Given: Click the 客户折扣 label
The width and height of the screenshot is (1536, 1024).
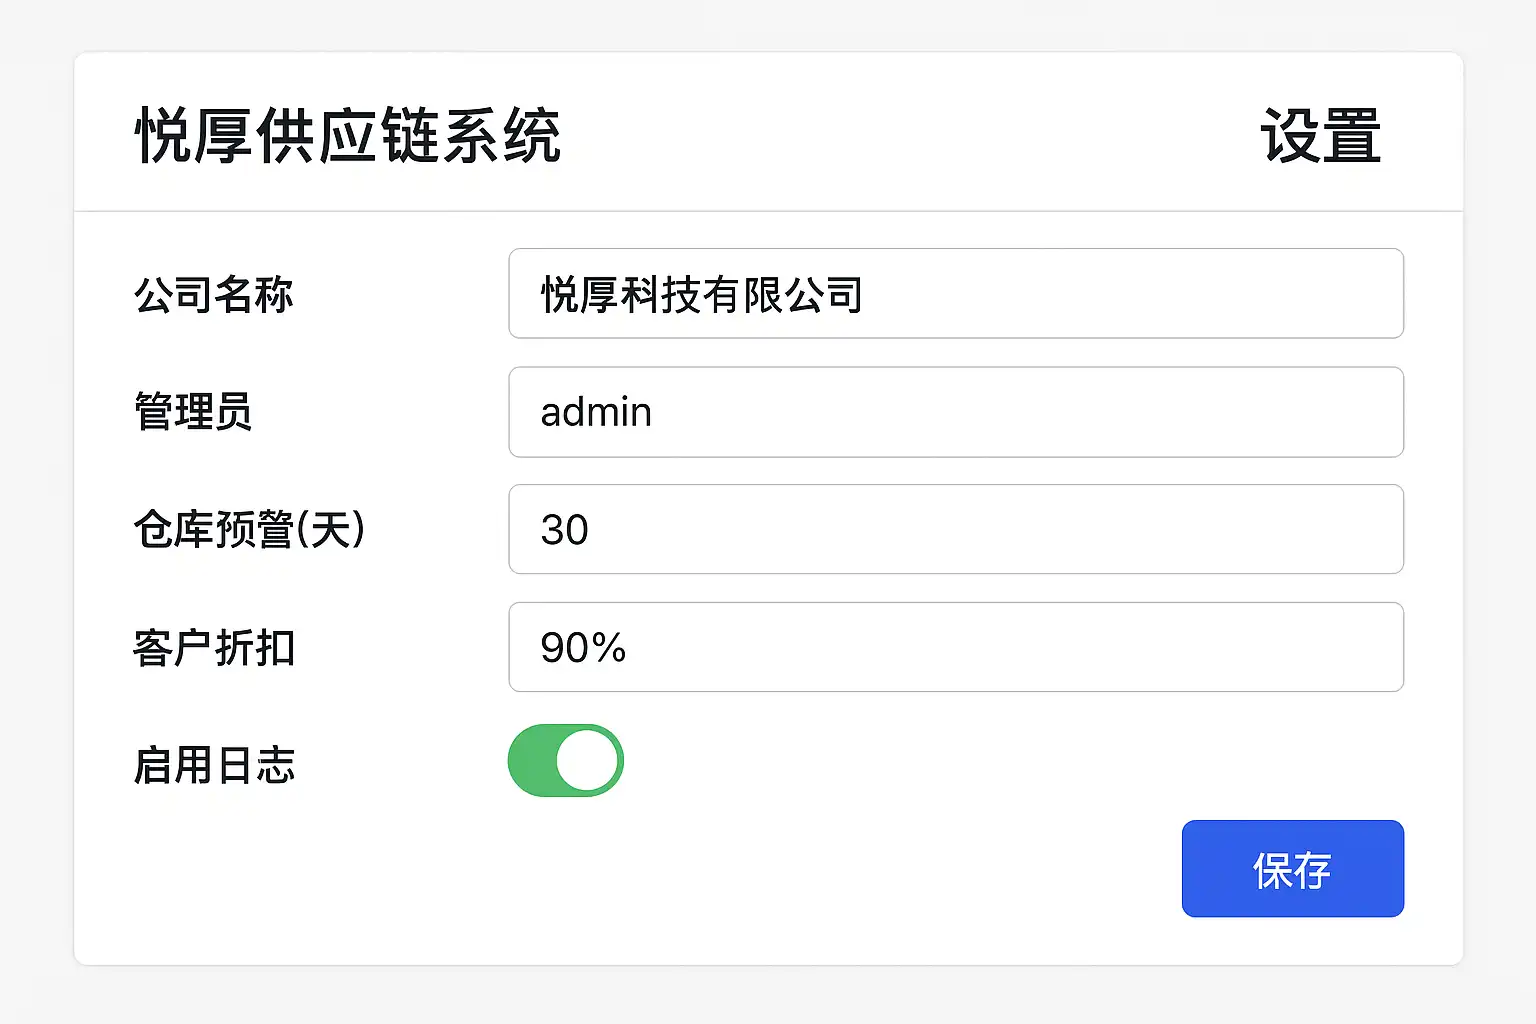Looking at the screenshot, I should tap(213, 648).
